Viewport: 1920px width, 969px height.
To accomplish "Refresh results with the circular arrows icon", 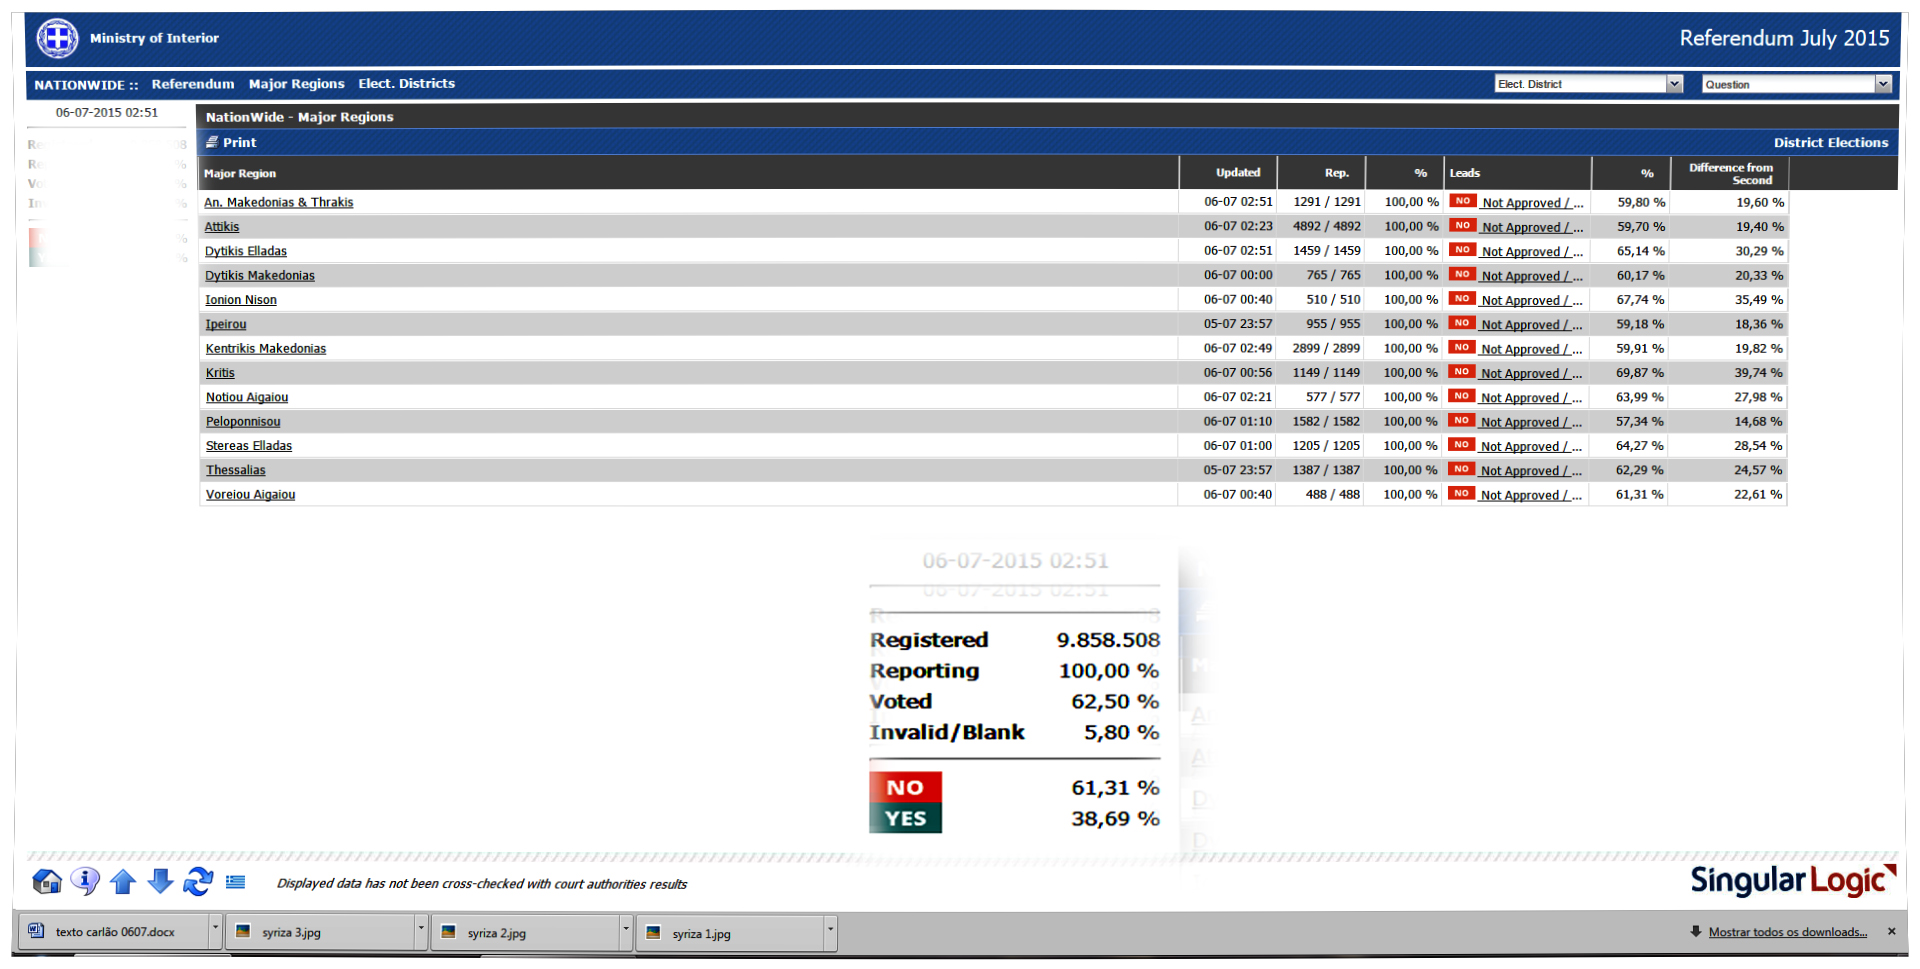I will point(198,881).
